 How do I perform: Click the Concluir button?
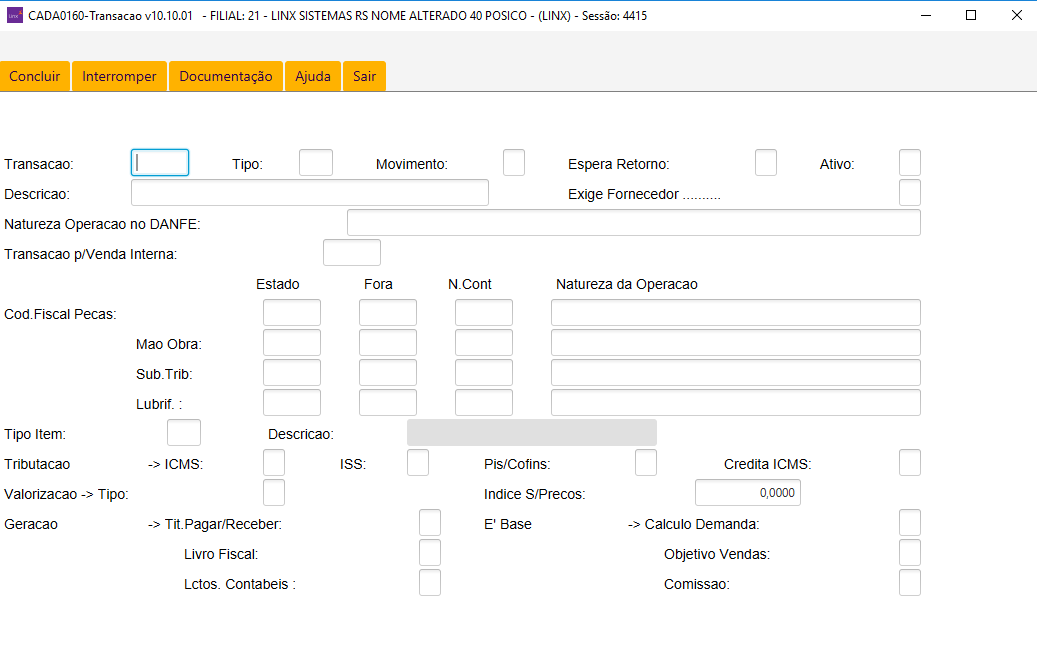35,76
